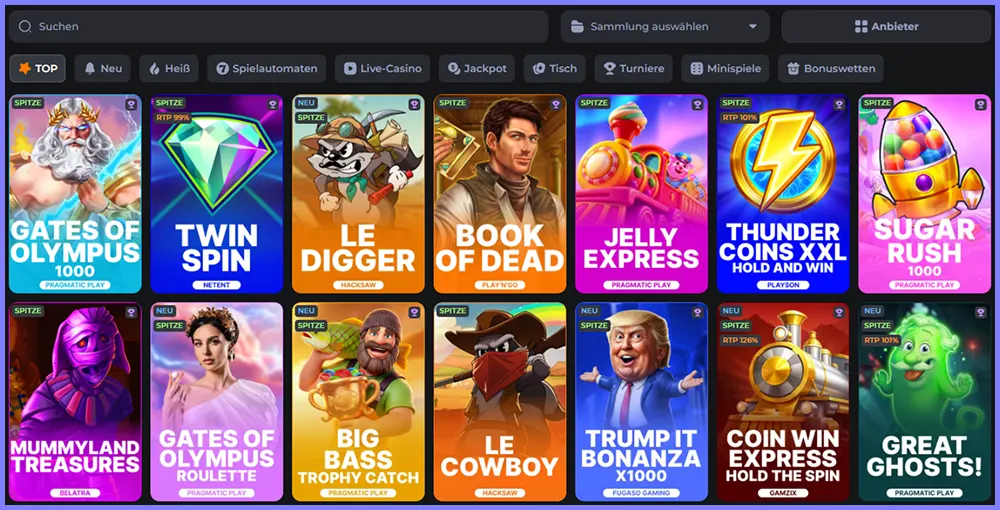Switch to Live-Casino tab
Screen dimensions: 1000x510
coord(383,68)
